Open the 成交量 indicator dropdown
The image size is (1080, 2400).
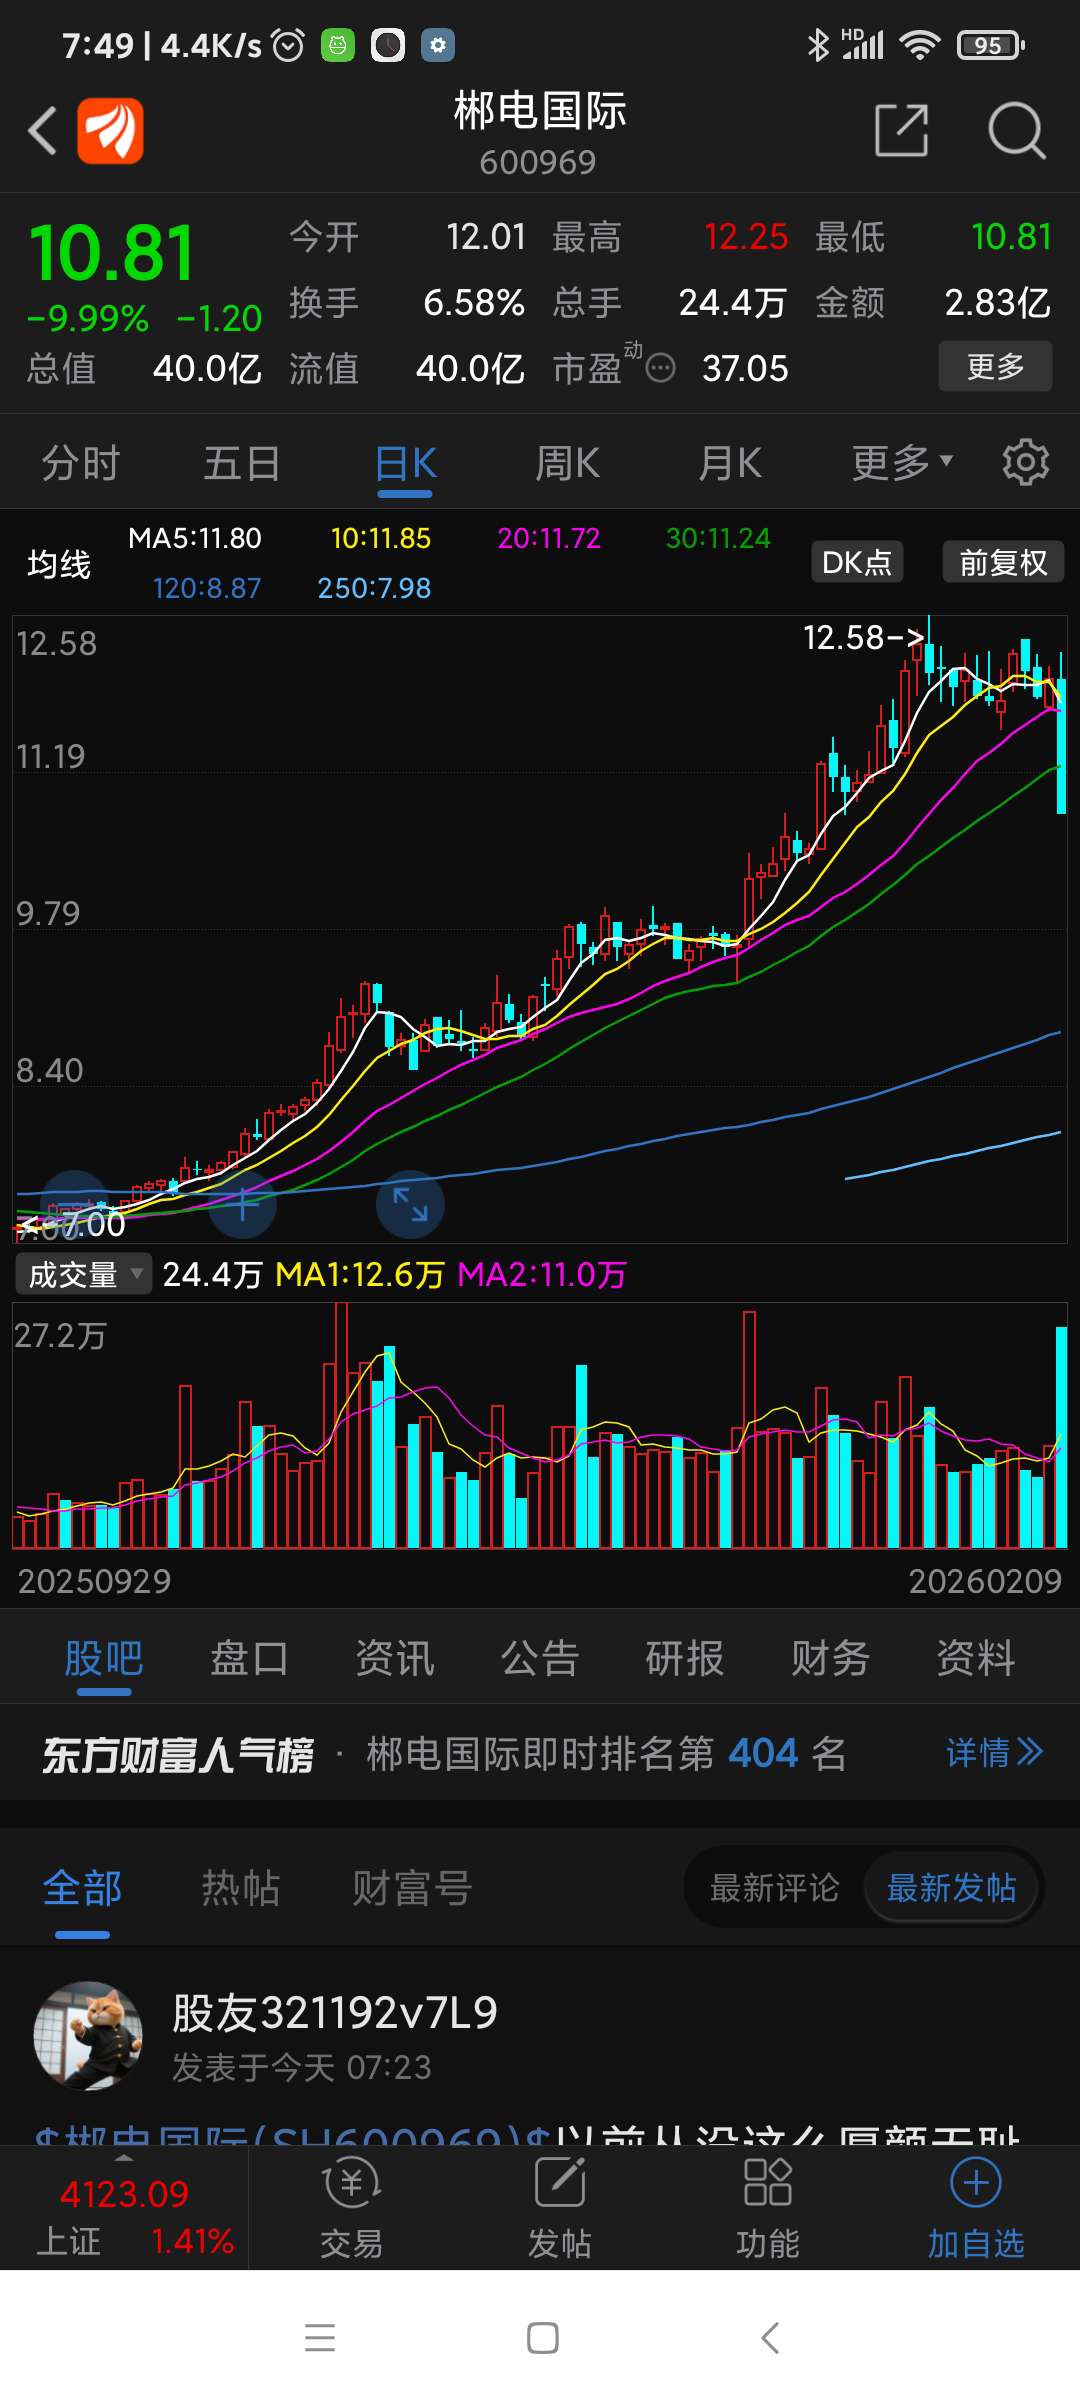[x=84, y=1274]
